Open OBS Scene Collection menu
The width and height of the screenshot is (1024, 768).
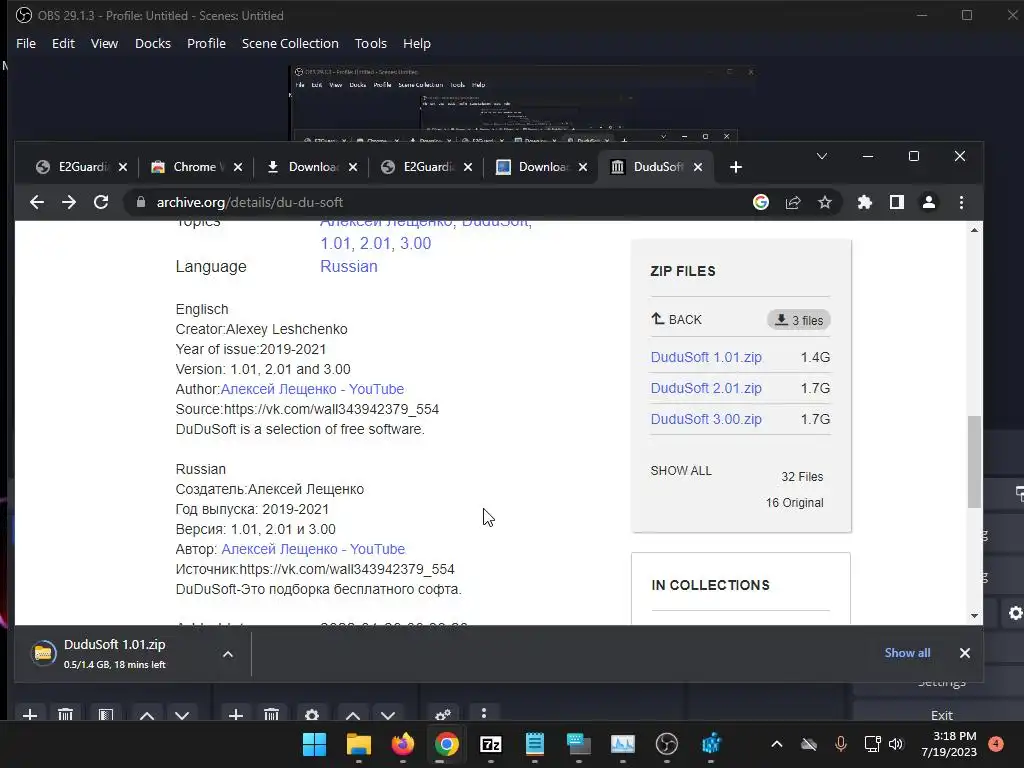tap(290, 43)
